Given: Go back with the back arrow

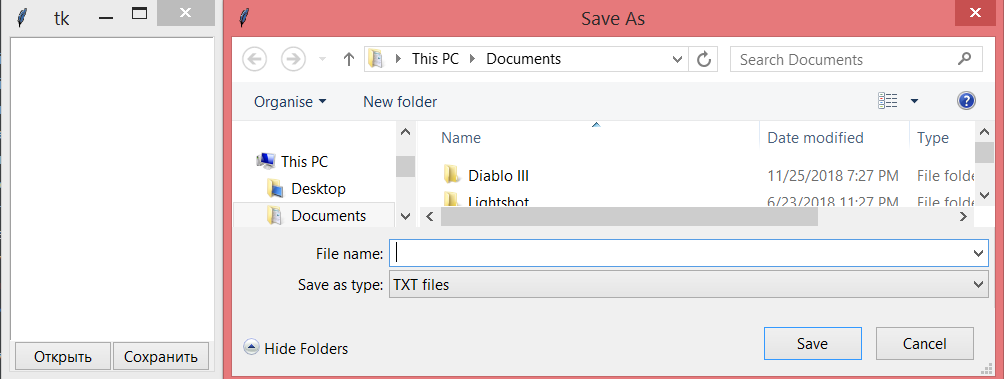Looking at the screenshot, I should [254, 60].
